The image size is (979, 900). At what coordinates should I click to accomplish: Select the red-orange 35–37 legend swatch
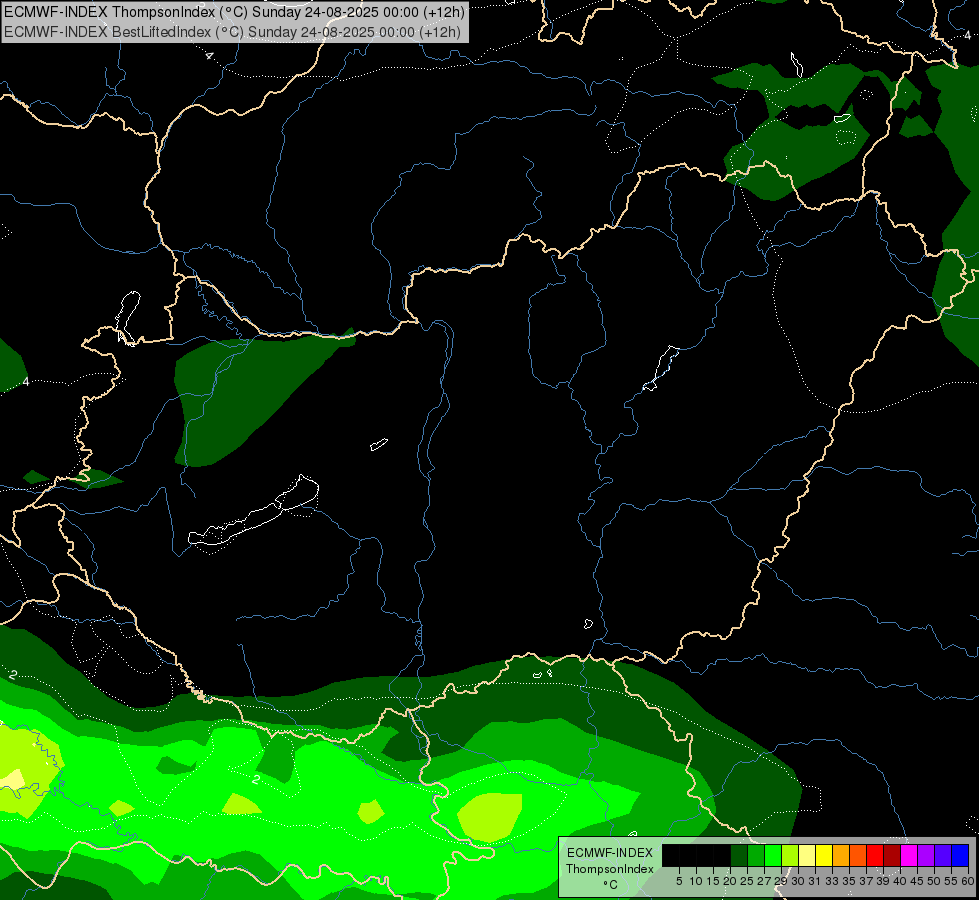click(858, 855)
